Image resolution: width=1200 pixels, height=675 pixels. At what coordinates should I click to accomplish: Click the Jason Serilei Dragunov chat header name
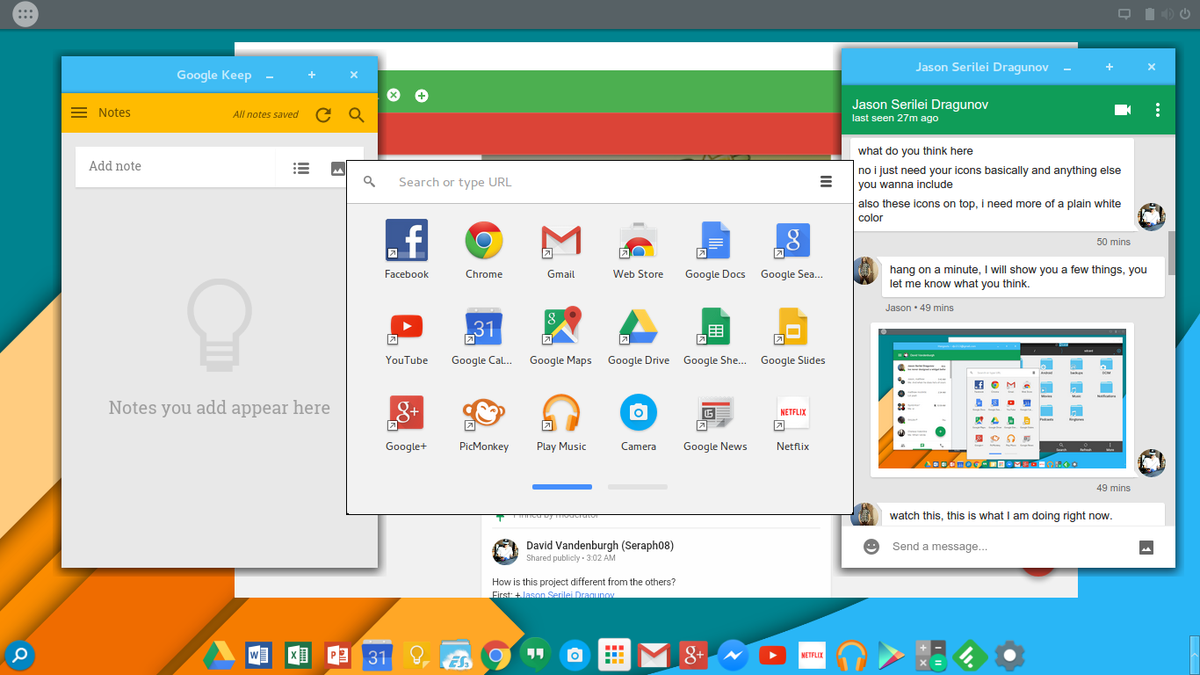[x=919, y=104]
